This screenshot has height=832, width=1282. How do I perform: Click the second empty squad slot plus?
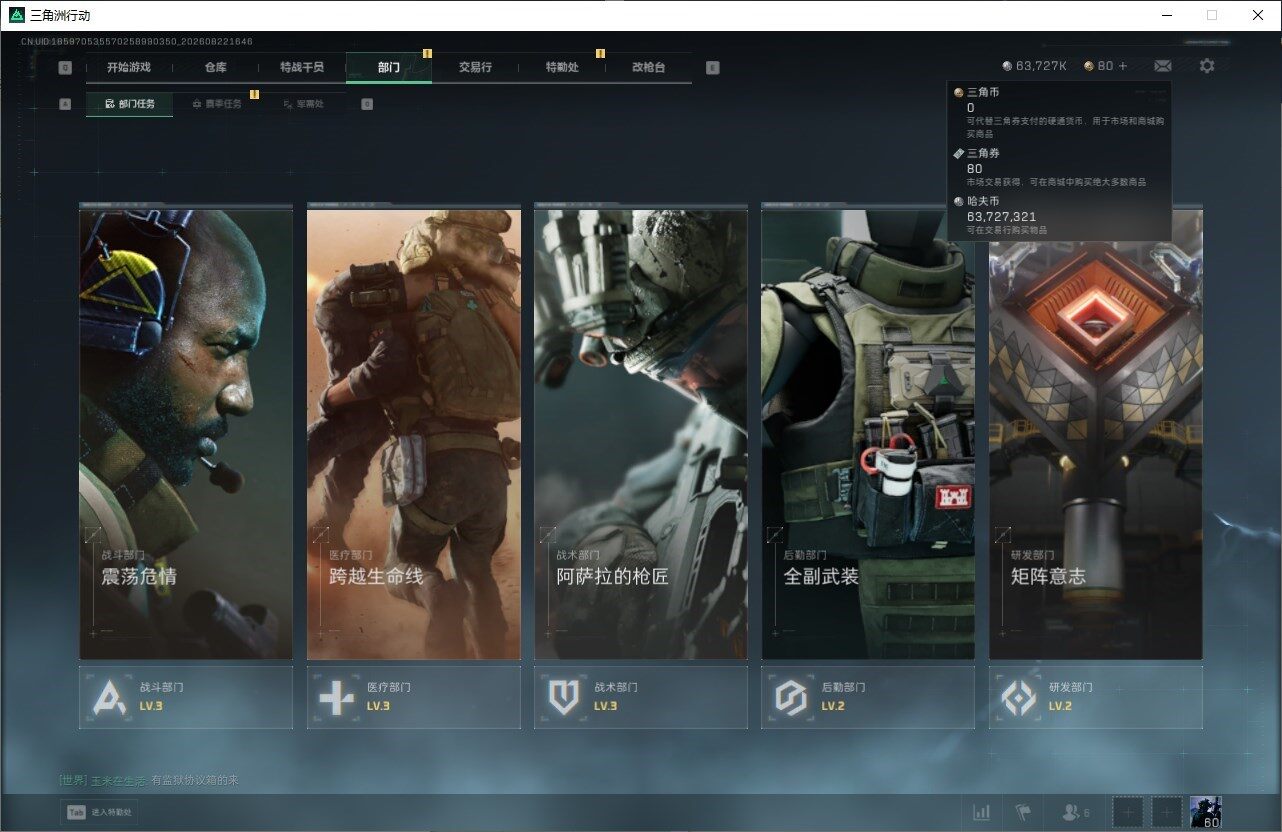(x=1166, y=813)
